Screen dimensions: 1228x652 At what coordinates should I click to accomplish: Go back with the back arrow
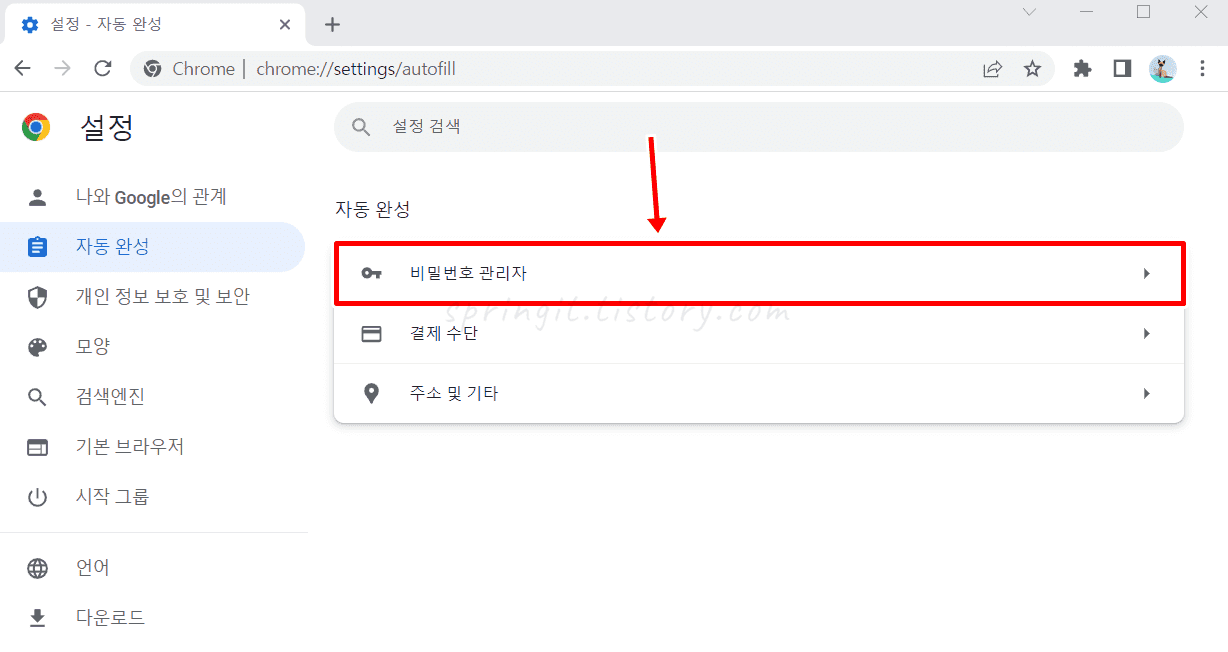[x=22, y=69]
